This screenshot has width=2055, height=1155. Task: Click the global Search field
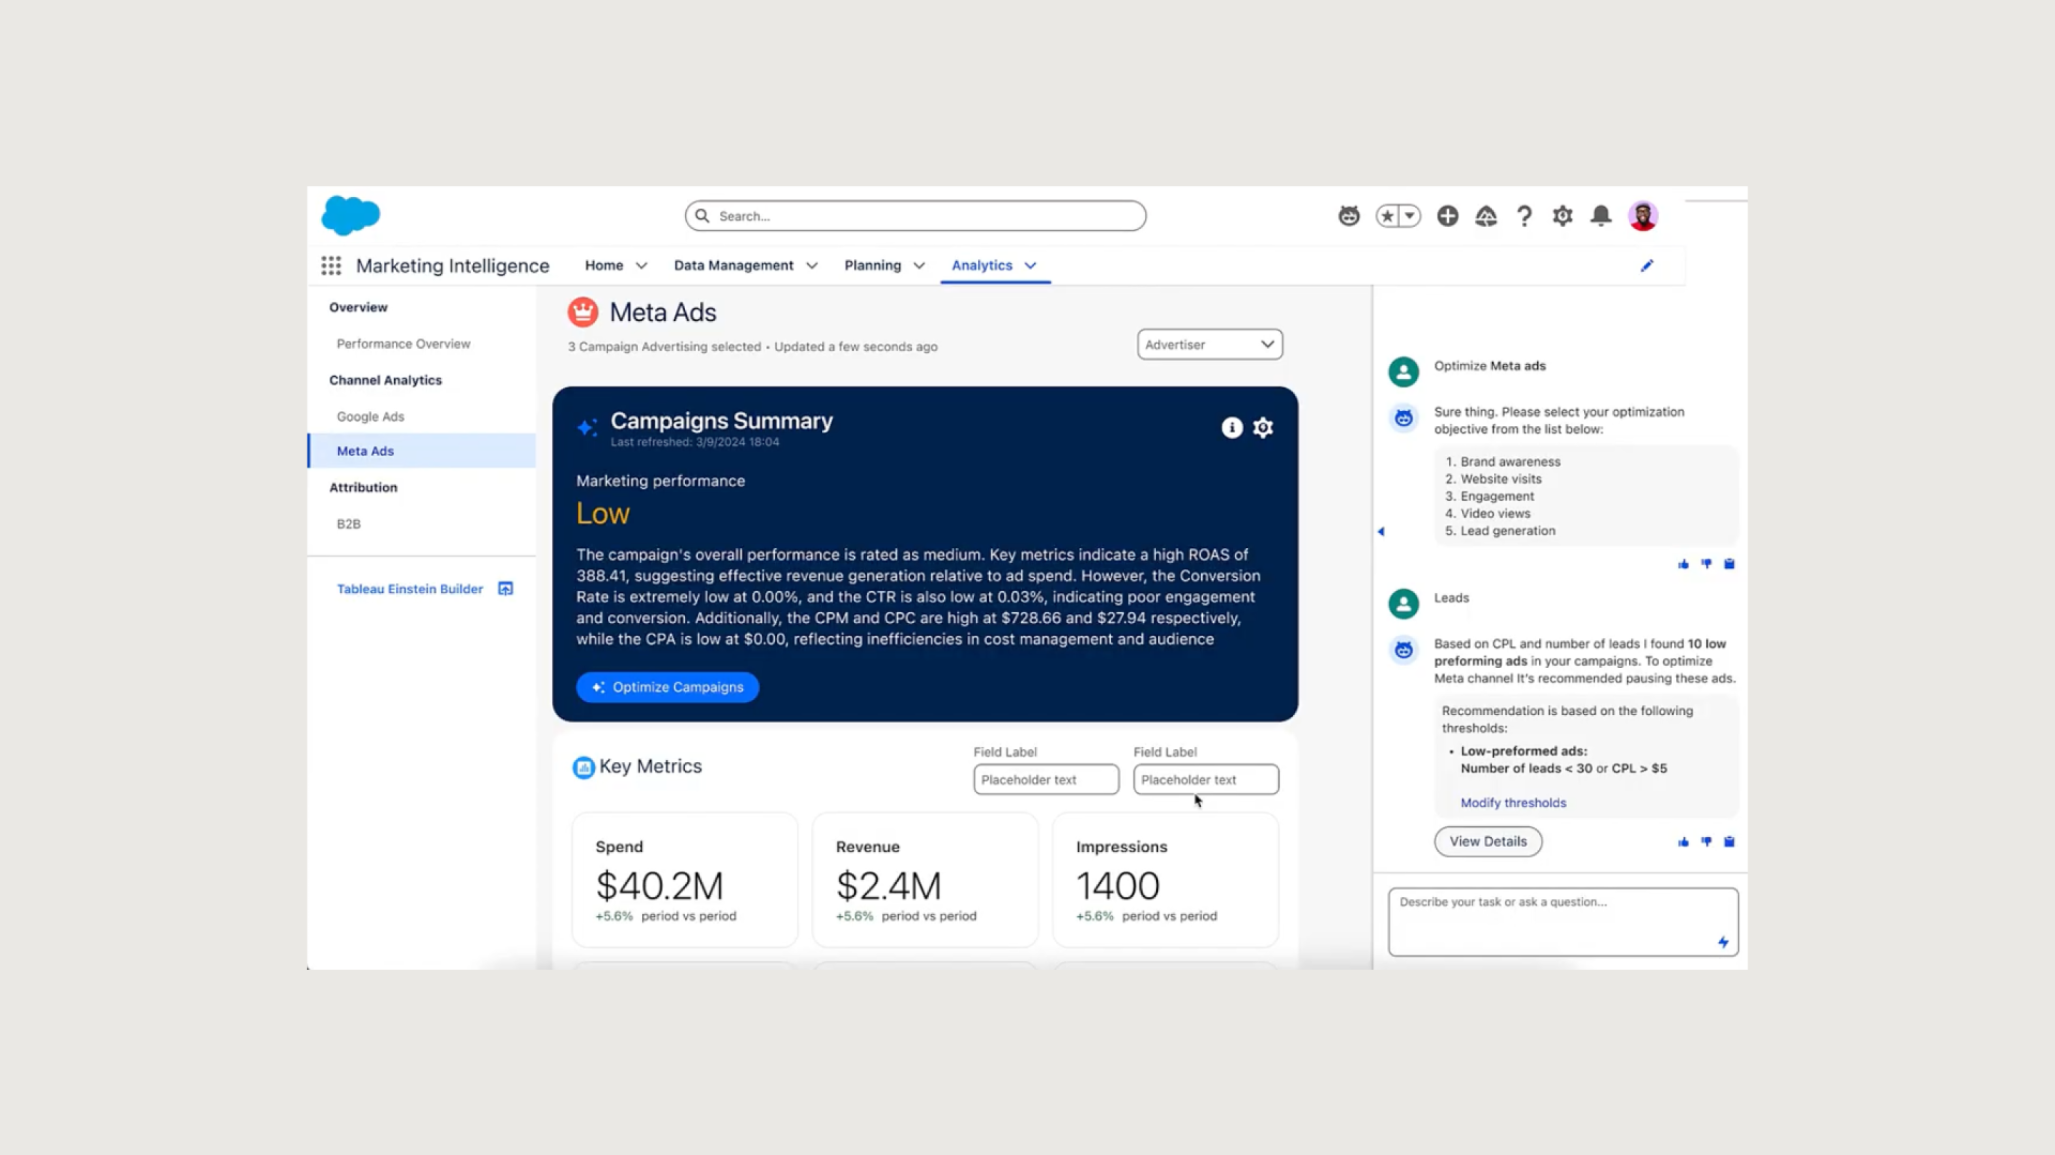(x=913, y=215)
